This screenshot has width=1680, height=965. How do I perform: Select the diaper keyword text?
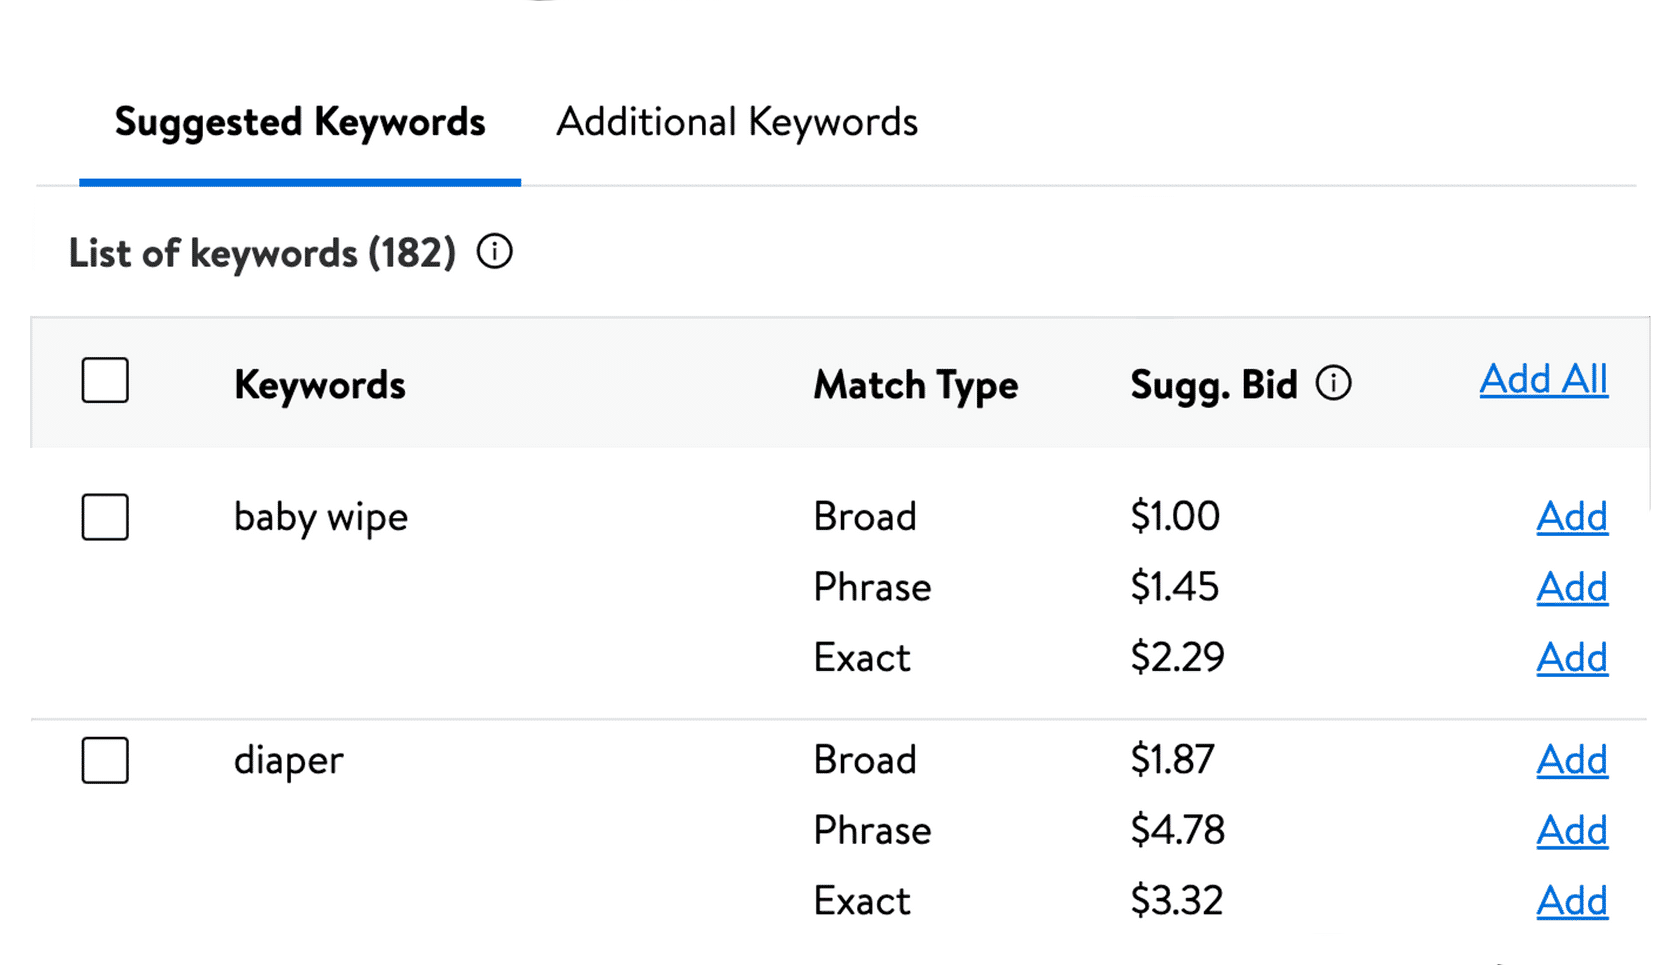click(288, 761)
